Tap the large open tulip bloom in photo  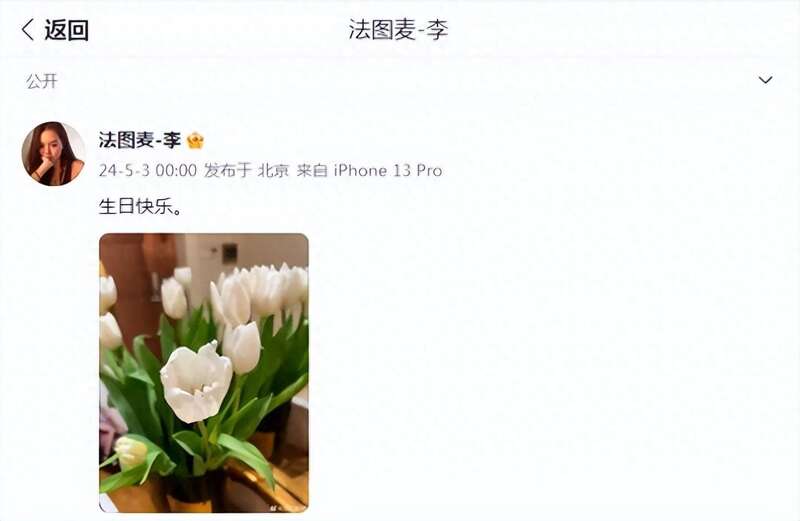click(x=197, y=382)
